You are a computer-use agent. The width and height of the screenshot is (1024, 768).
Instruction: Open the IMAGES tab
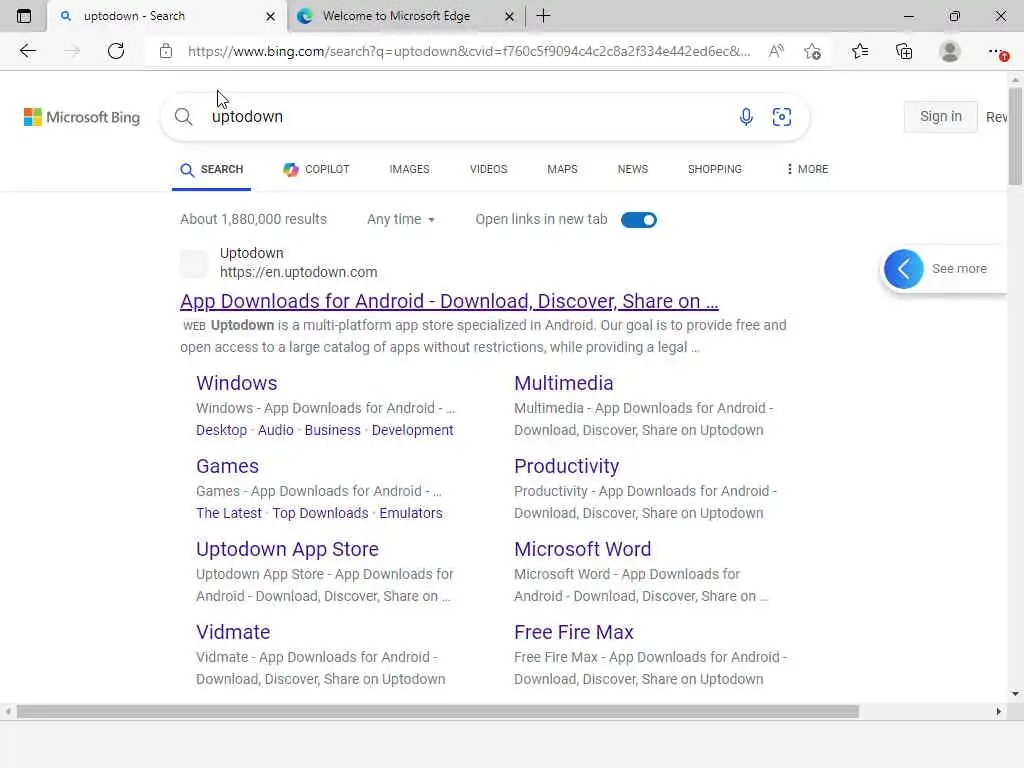[x=409, y=169]
